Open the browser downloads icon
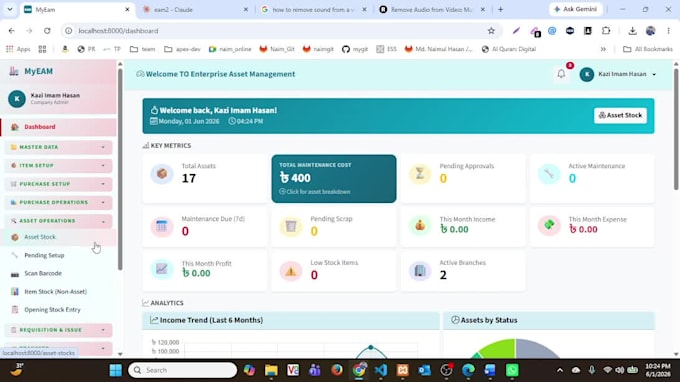This screenshot has width=680, height=382. coord(632,31)
